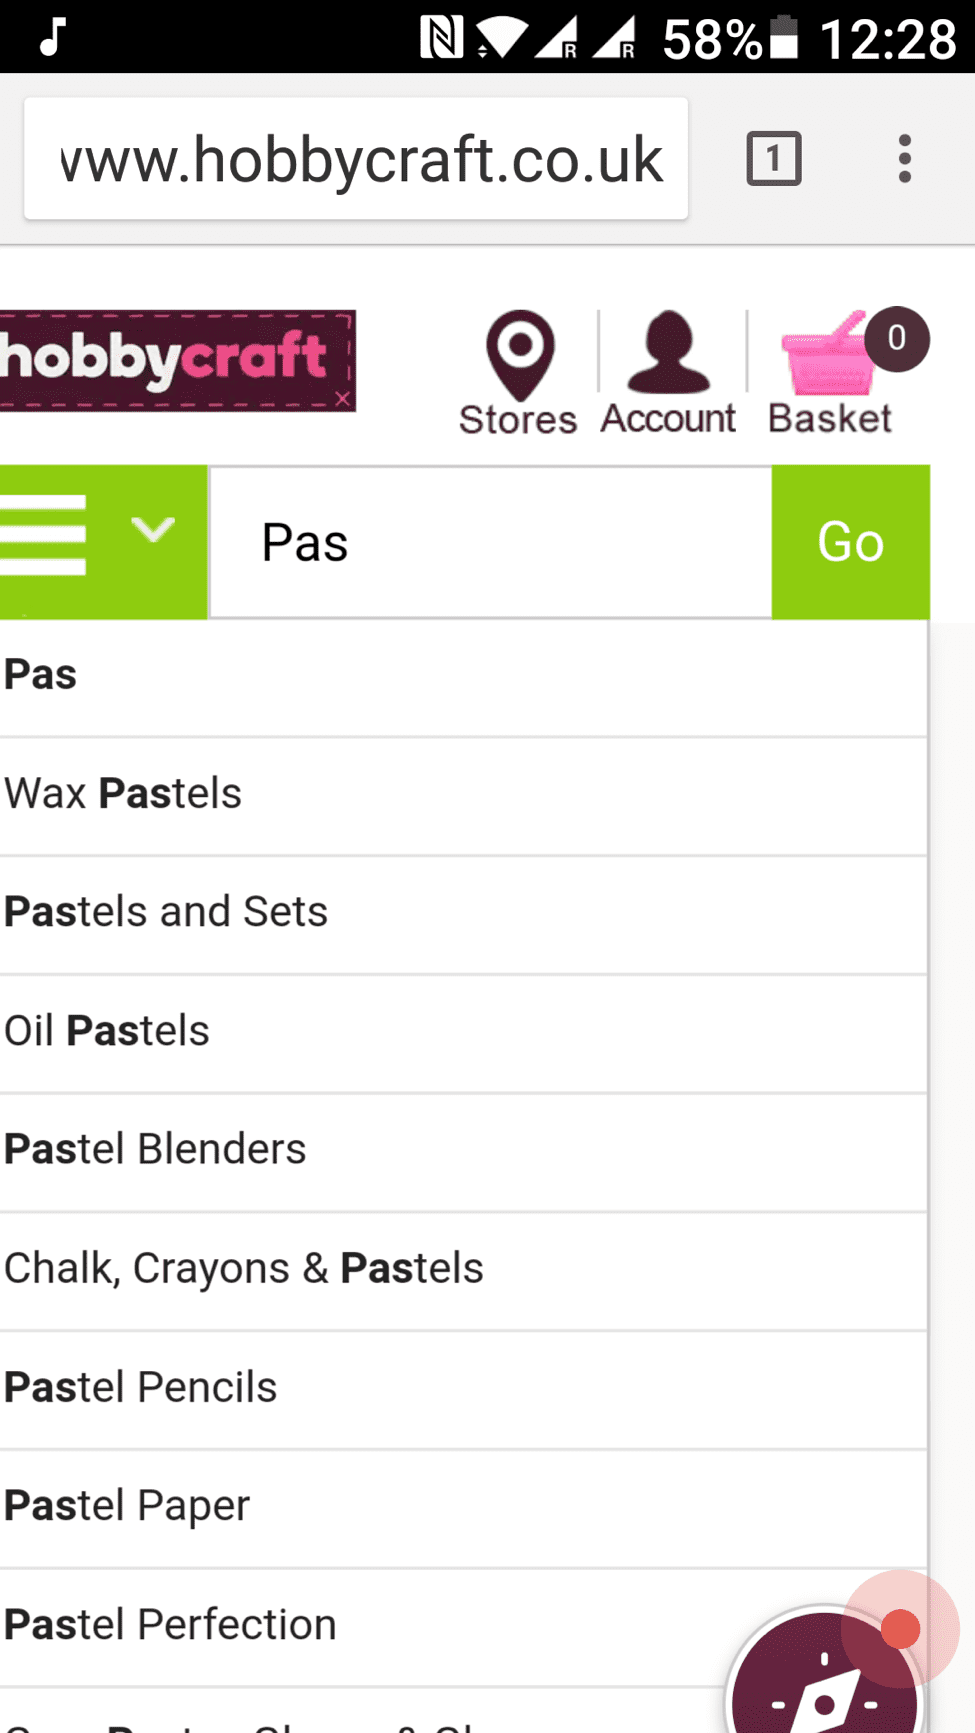Open the hamburger menu icon

pyautogui.click(x=44, y=537)
